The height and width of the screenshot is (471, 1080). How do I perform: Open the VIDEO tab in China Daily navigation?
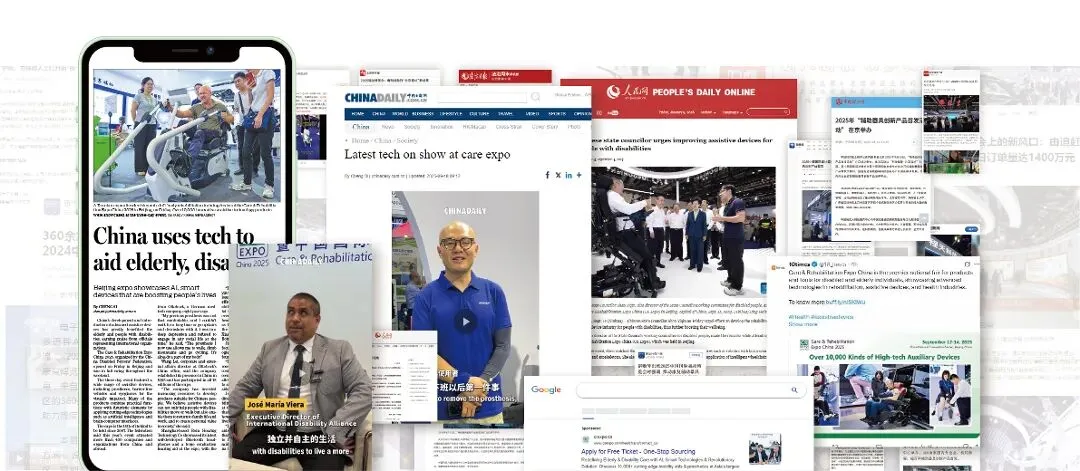click(x=532, y=114)
